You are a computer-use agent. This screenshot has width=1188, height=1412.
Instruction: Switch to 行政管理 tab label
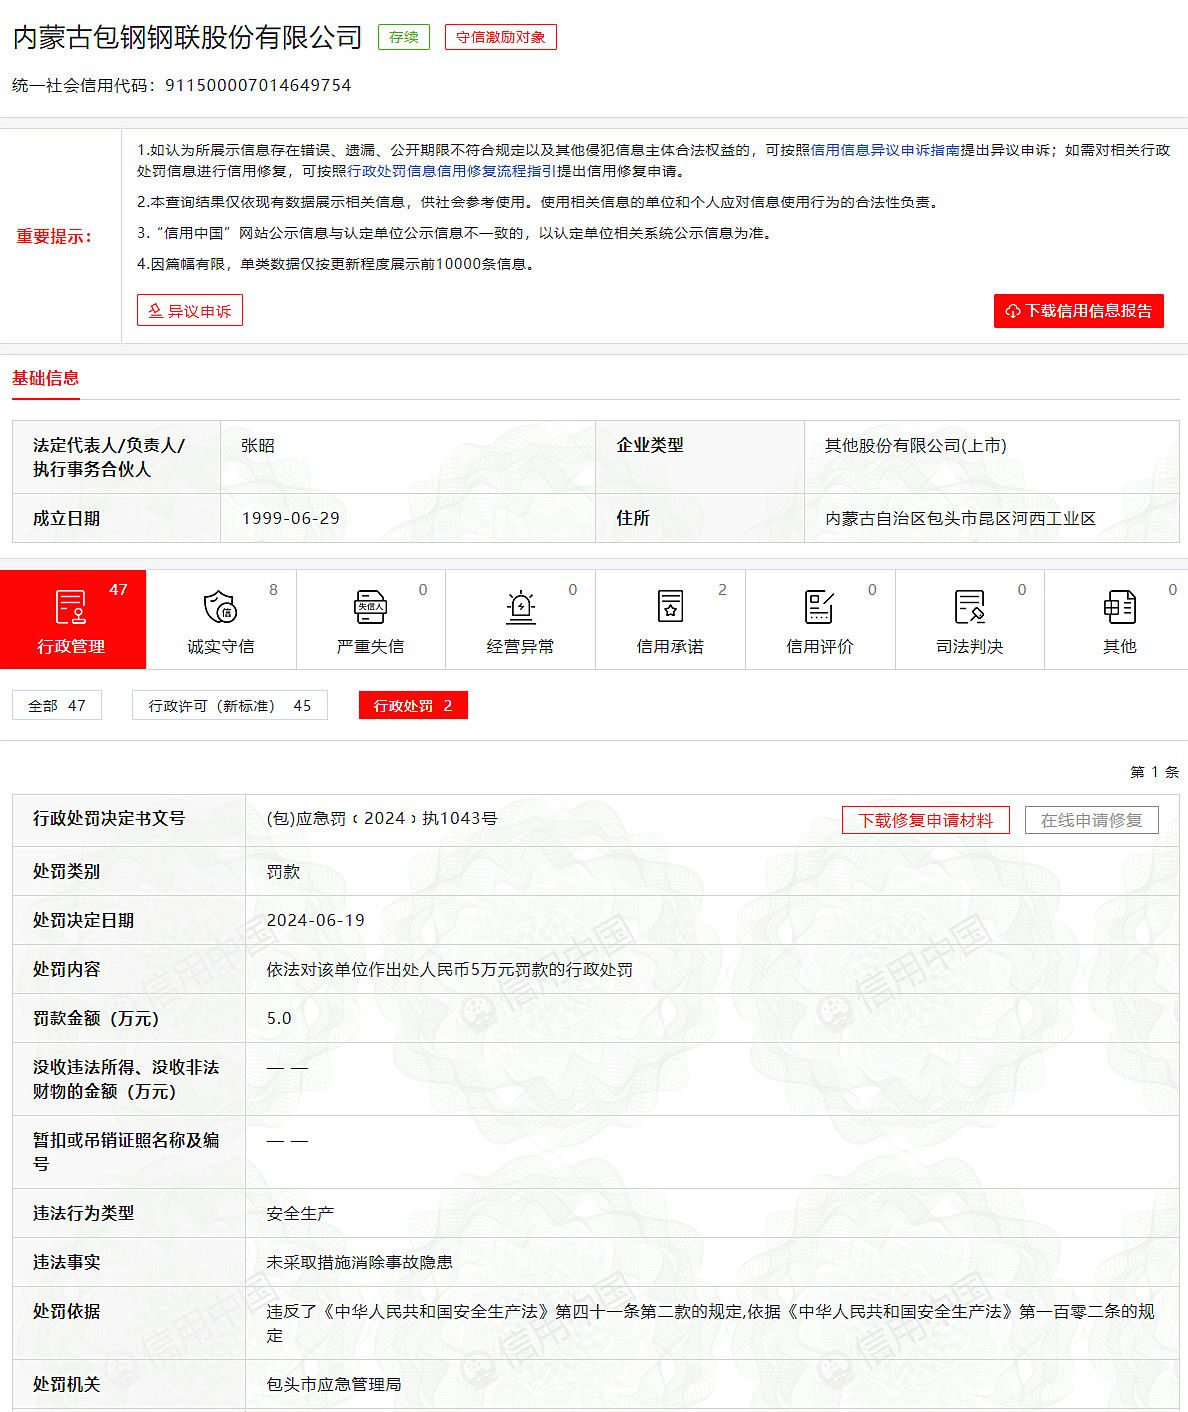tap(70, 646)
